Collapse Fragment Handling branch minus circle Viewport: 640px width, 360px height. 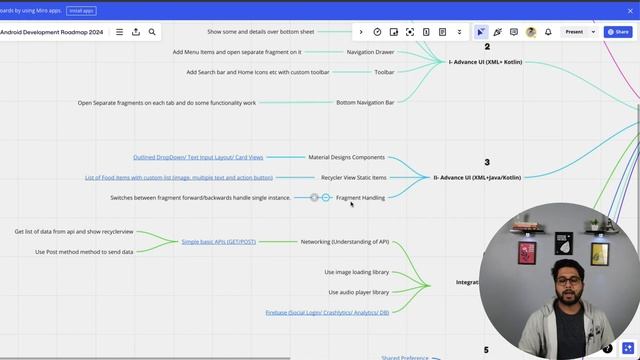pos(326,198)
